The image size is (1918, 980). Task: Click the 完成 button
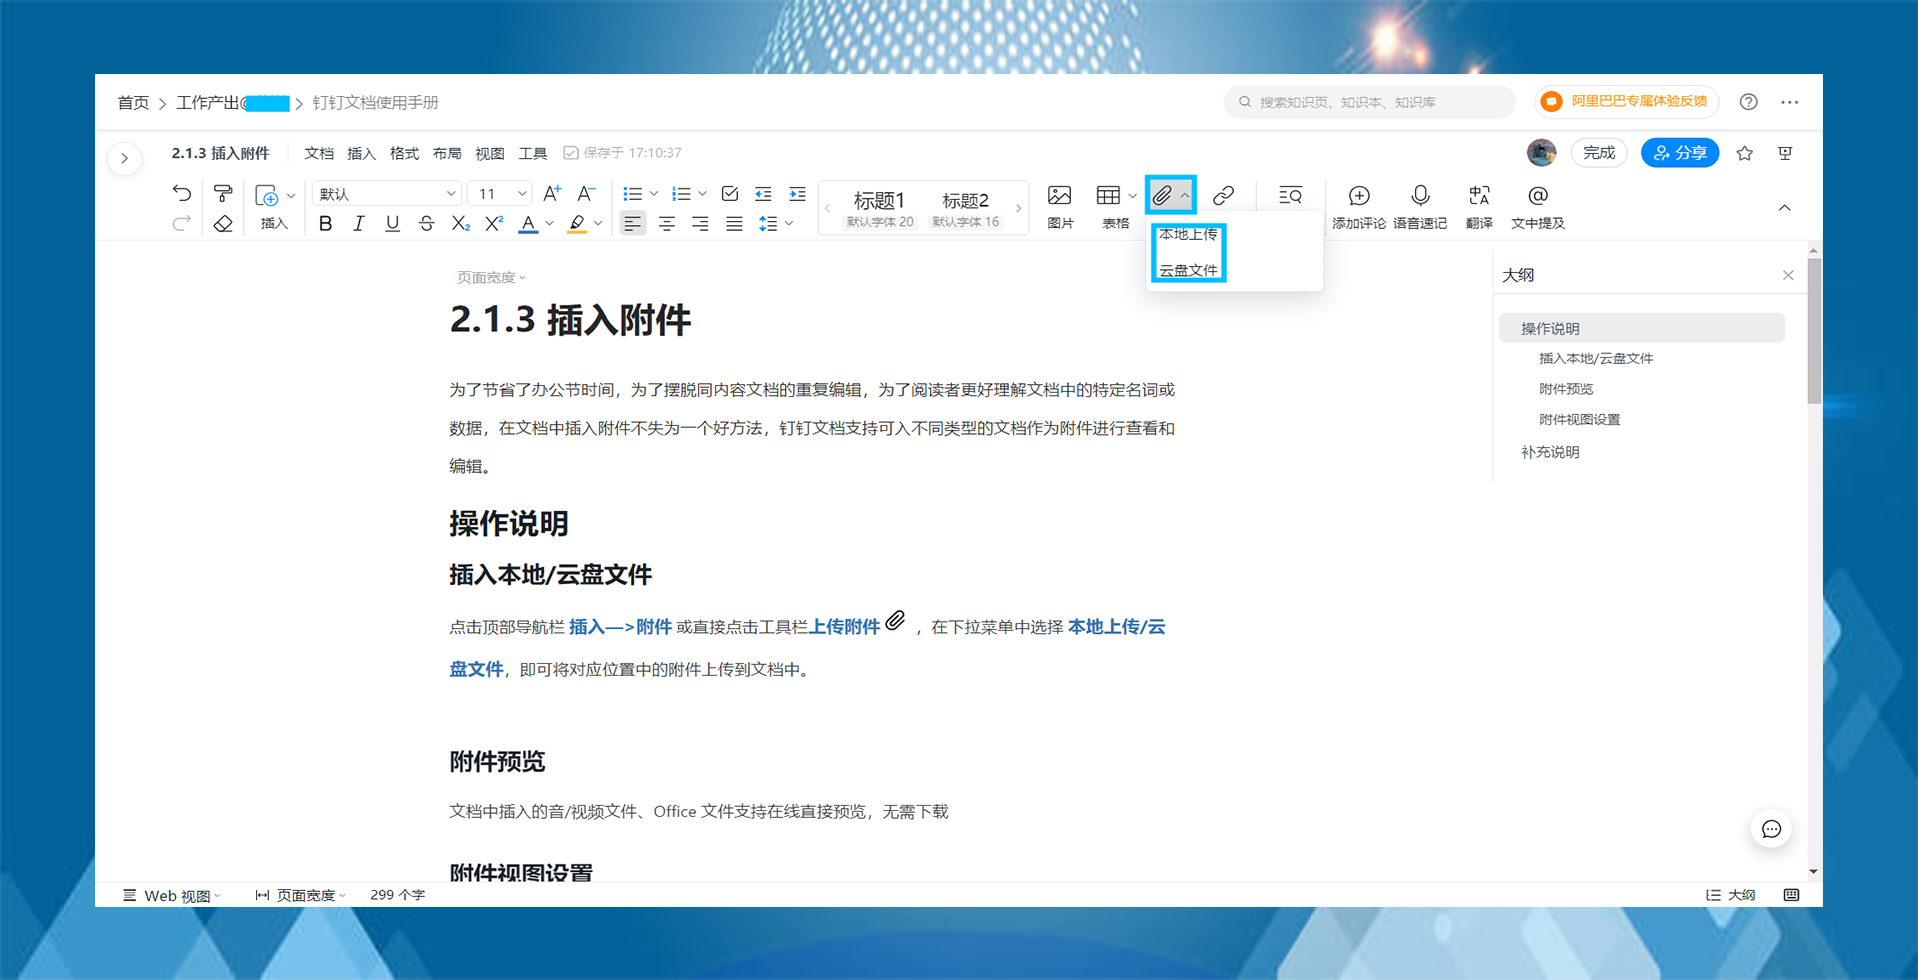coord(1598,152)
